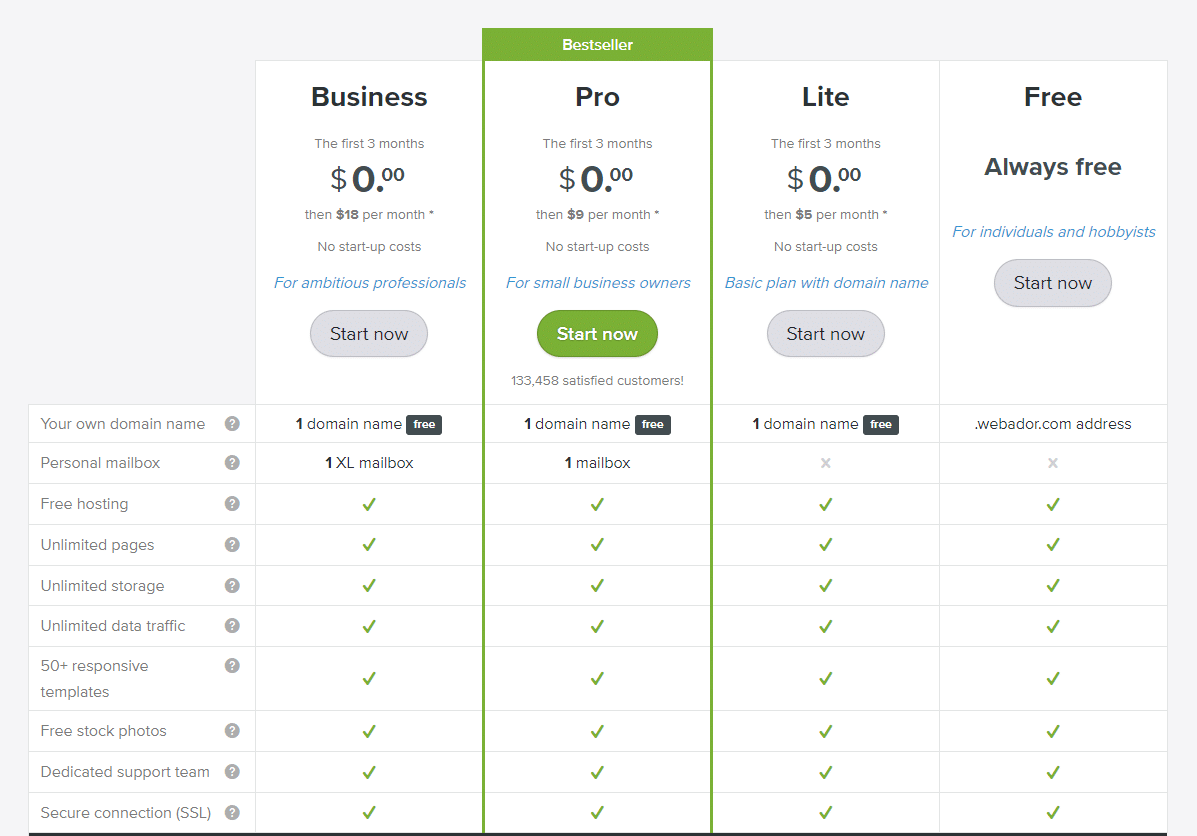Image resolution: width=1197 pixels, height=836 pixels.
Task: Click help icon beside Free hosting
Action: point(232,504)
